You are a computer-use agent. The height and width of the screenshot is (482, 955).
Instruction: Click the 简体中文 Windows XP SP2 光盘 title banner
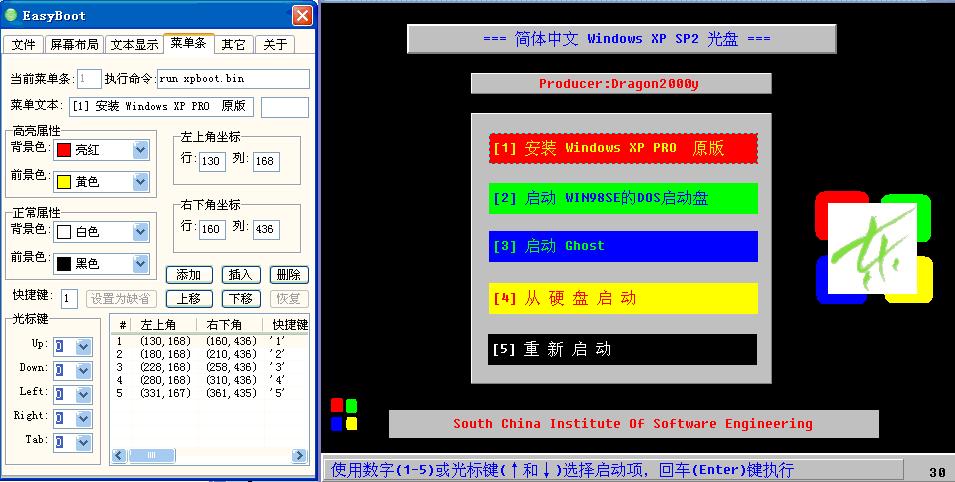click(x=622, y=39)
